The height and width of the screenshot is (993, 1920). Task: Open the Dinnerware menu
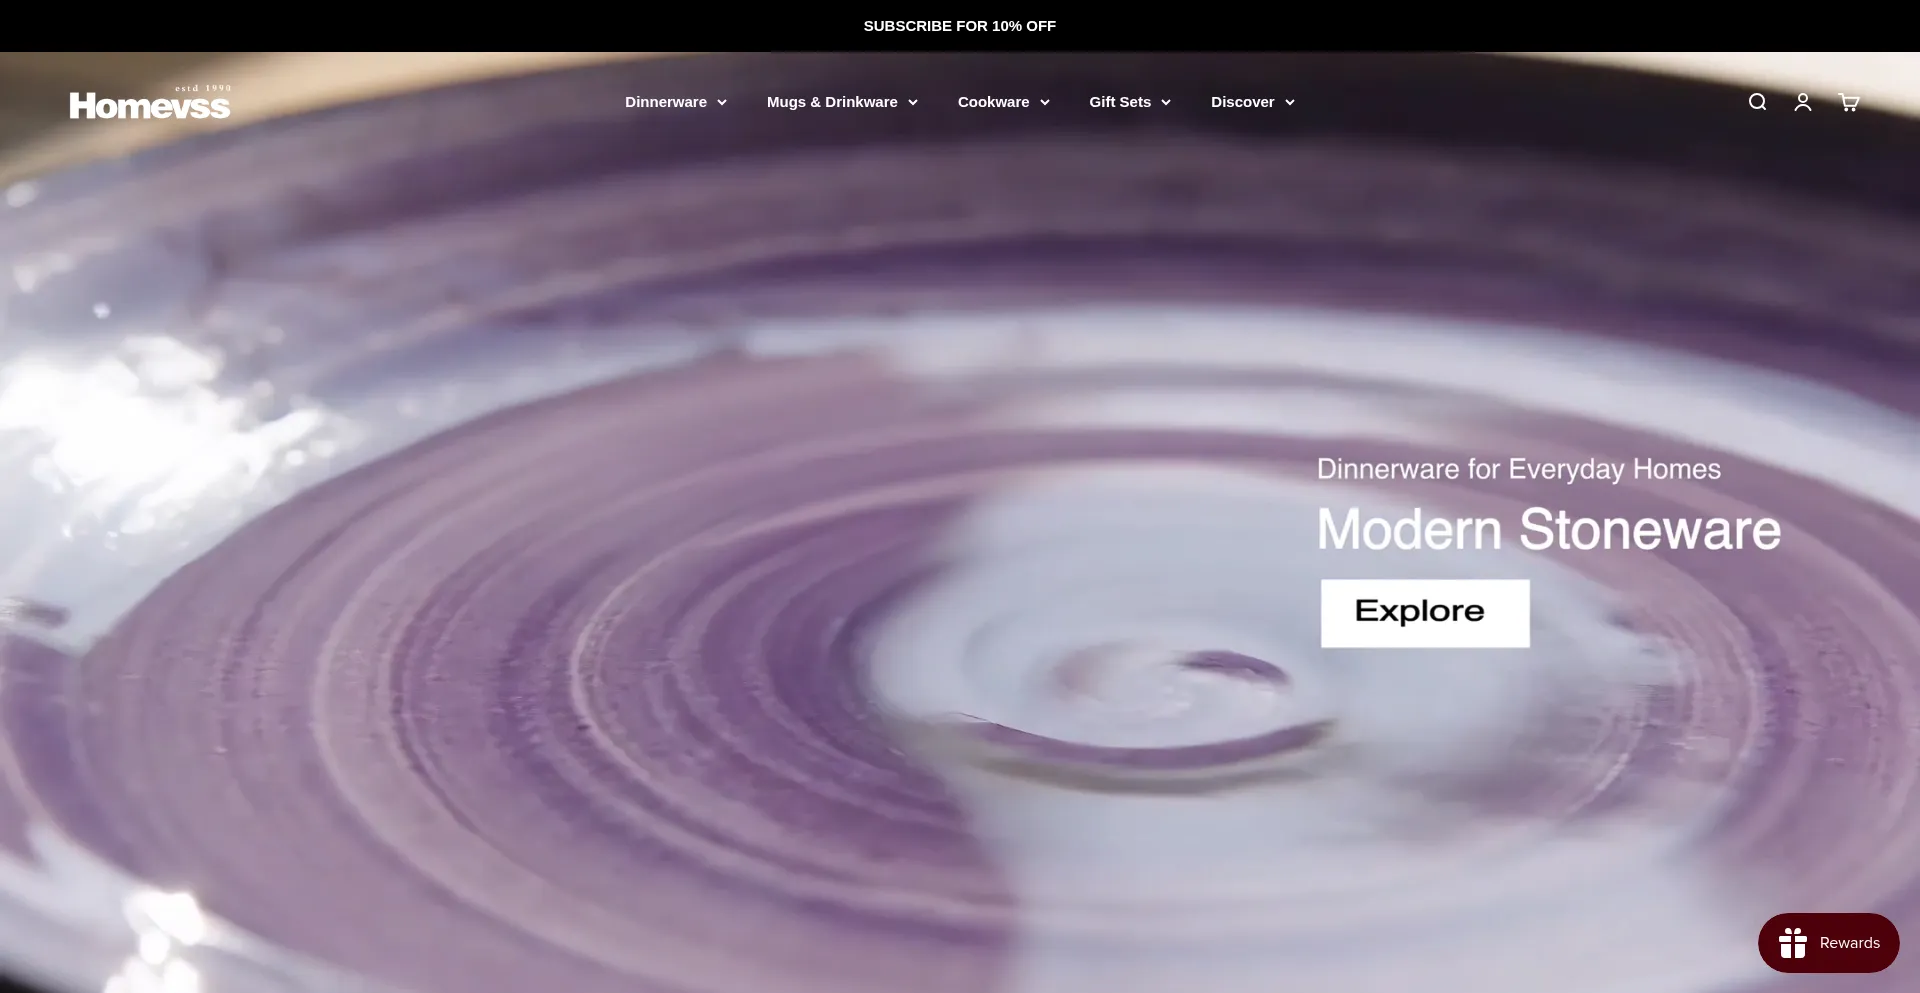point(676,102)
